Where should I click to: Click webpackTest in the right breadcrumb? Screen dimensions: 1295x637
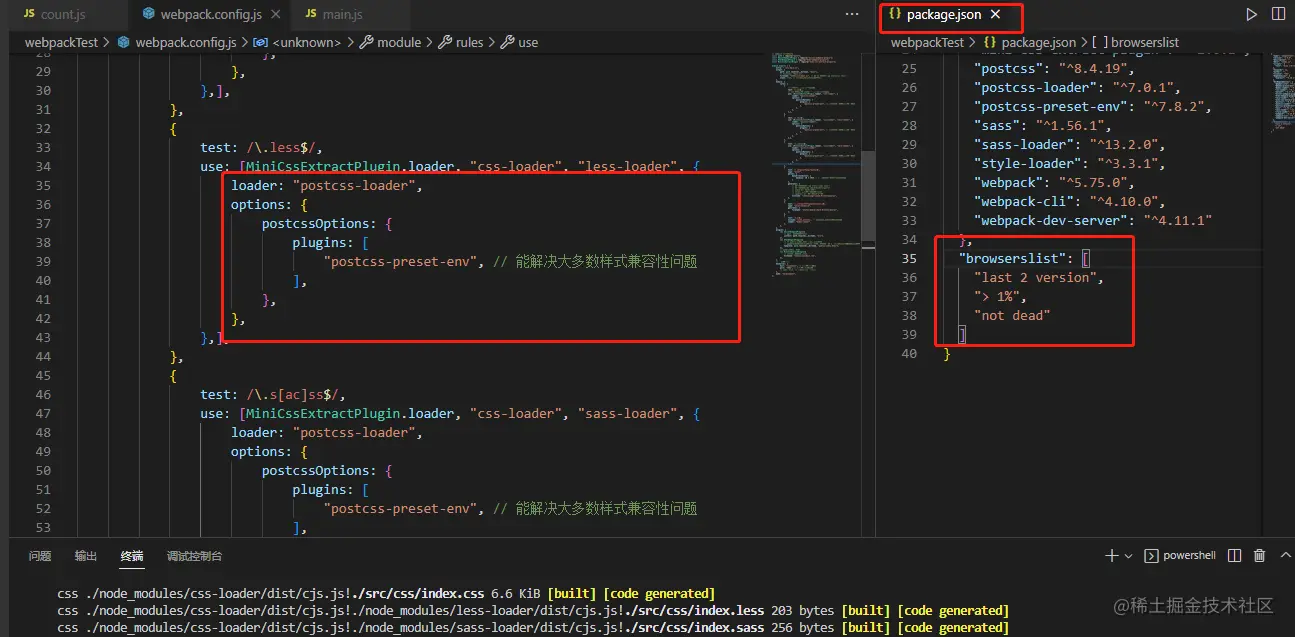point(927,43)
